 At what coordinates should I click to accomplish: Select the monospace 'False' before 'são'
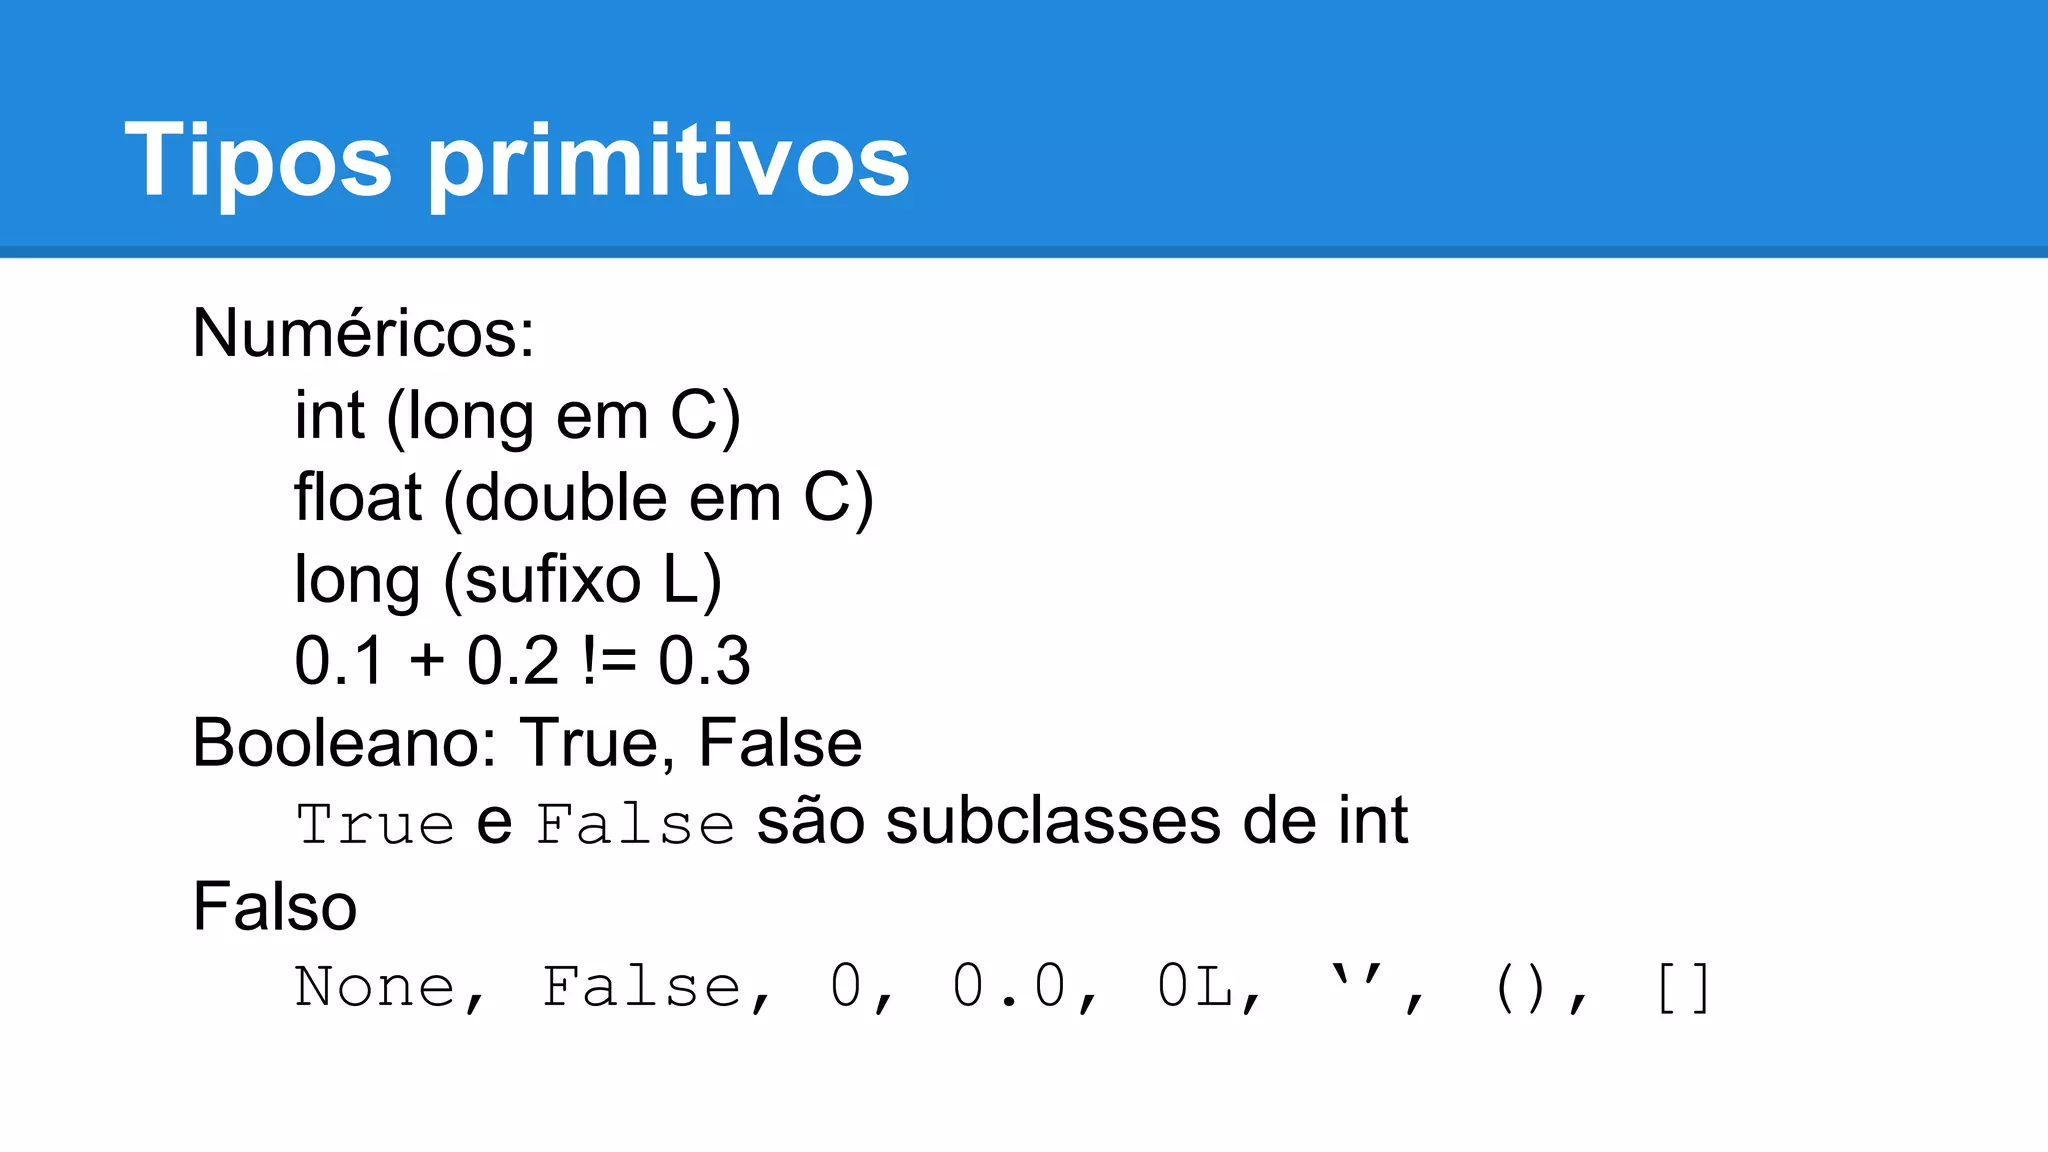(x=636, y=824)
